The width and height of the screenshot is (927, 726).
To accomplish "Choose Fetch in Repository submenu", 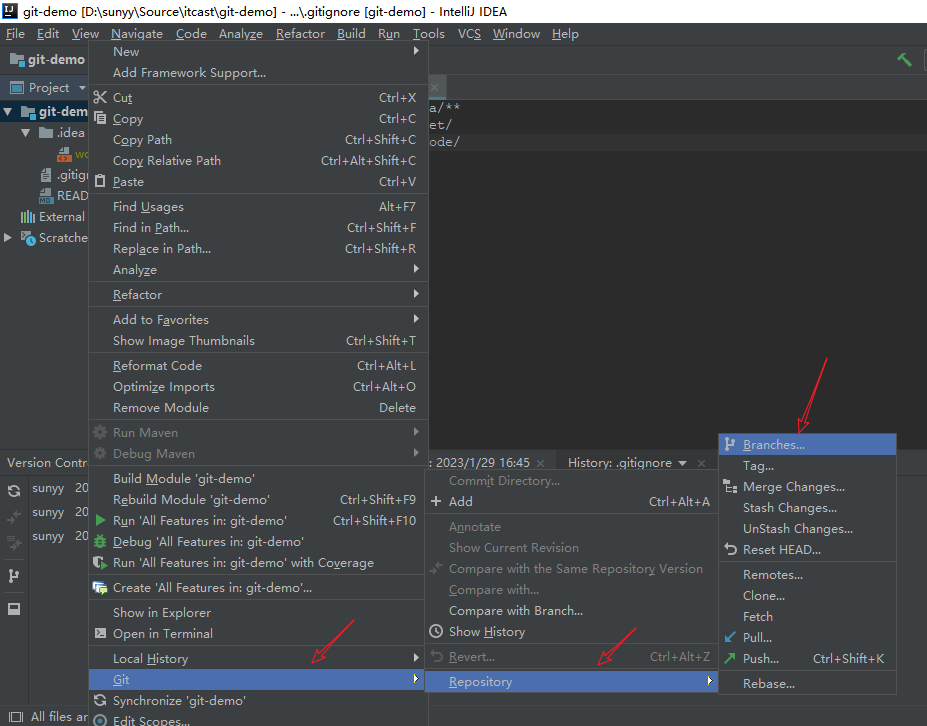I will (x=808, y=617).
